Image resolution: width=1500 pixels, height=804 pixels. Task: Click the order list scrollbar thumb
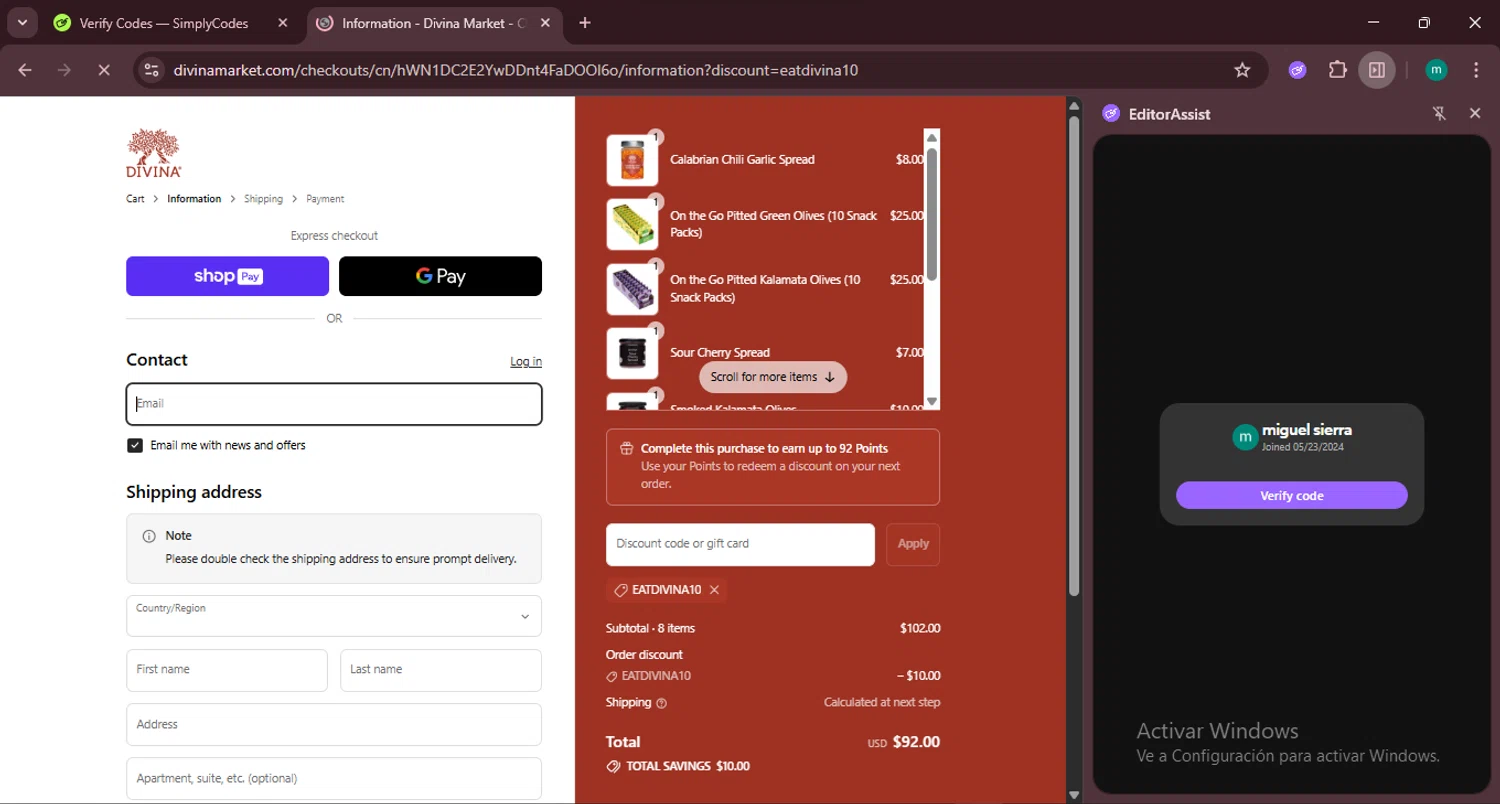tap(932, 214)
